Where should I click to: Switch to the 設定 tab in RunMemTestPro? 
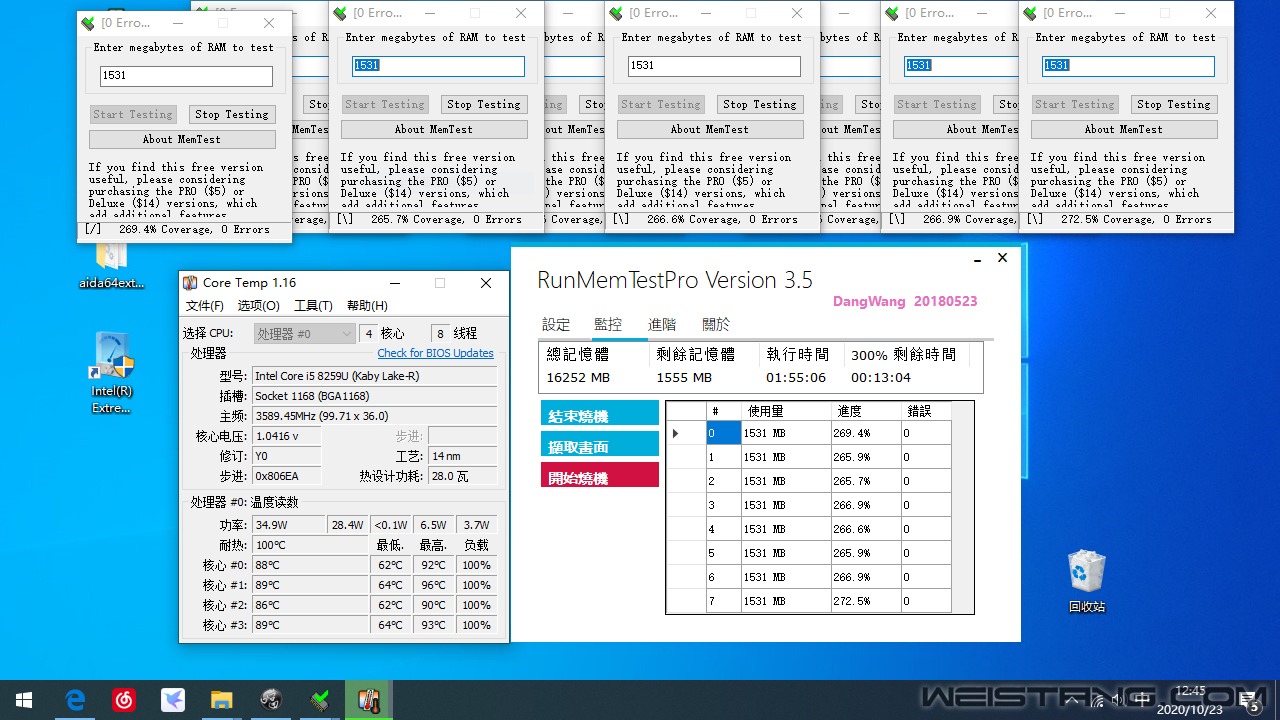556,324
